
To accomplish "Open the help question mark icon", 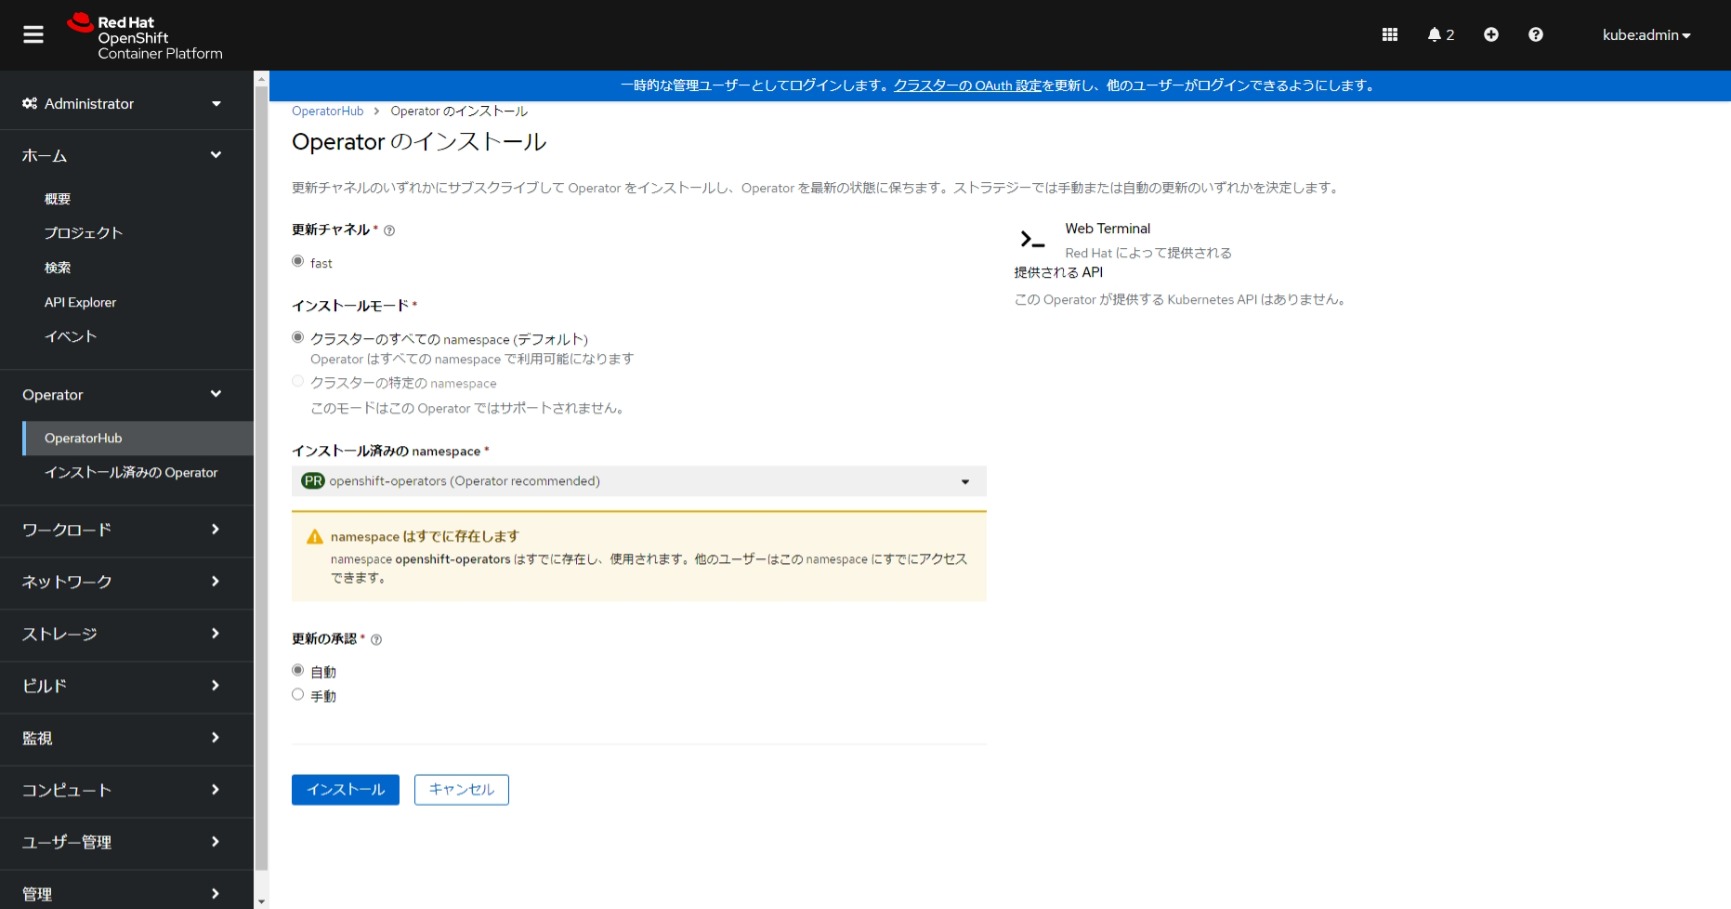I will [x=1537, y=34].
